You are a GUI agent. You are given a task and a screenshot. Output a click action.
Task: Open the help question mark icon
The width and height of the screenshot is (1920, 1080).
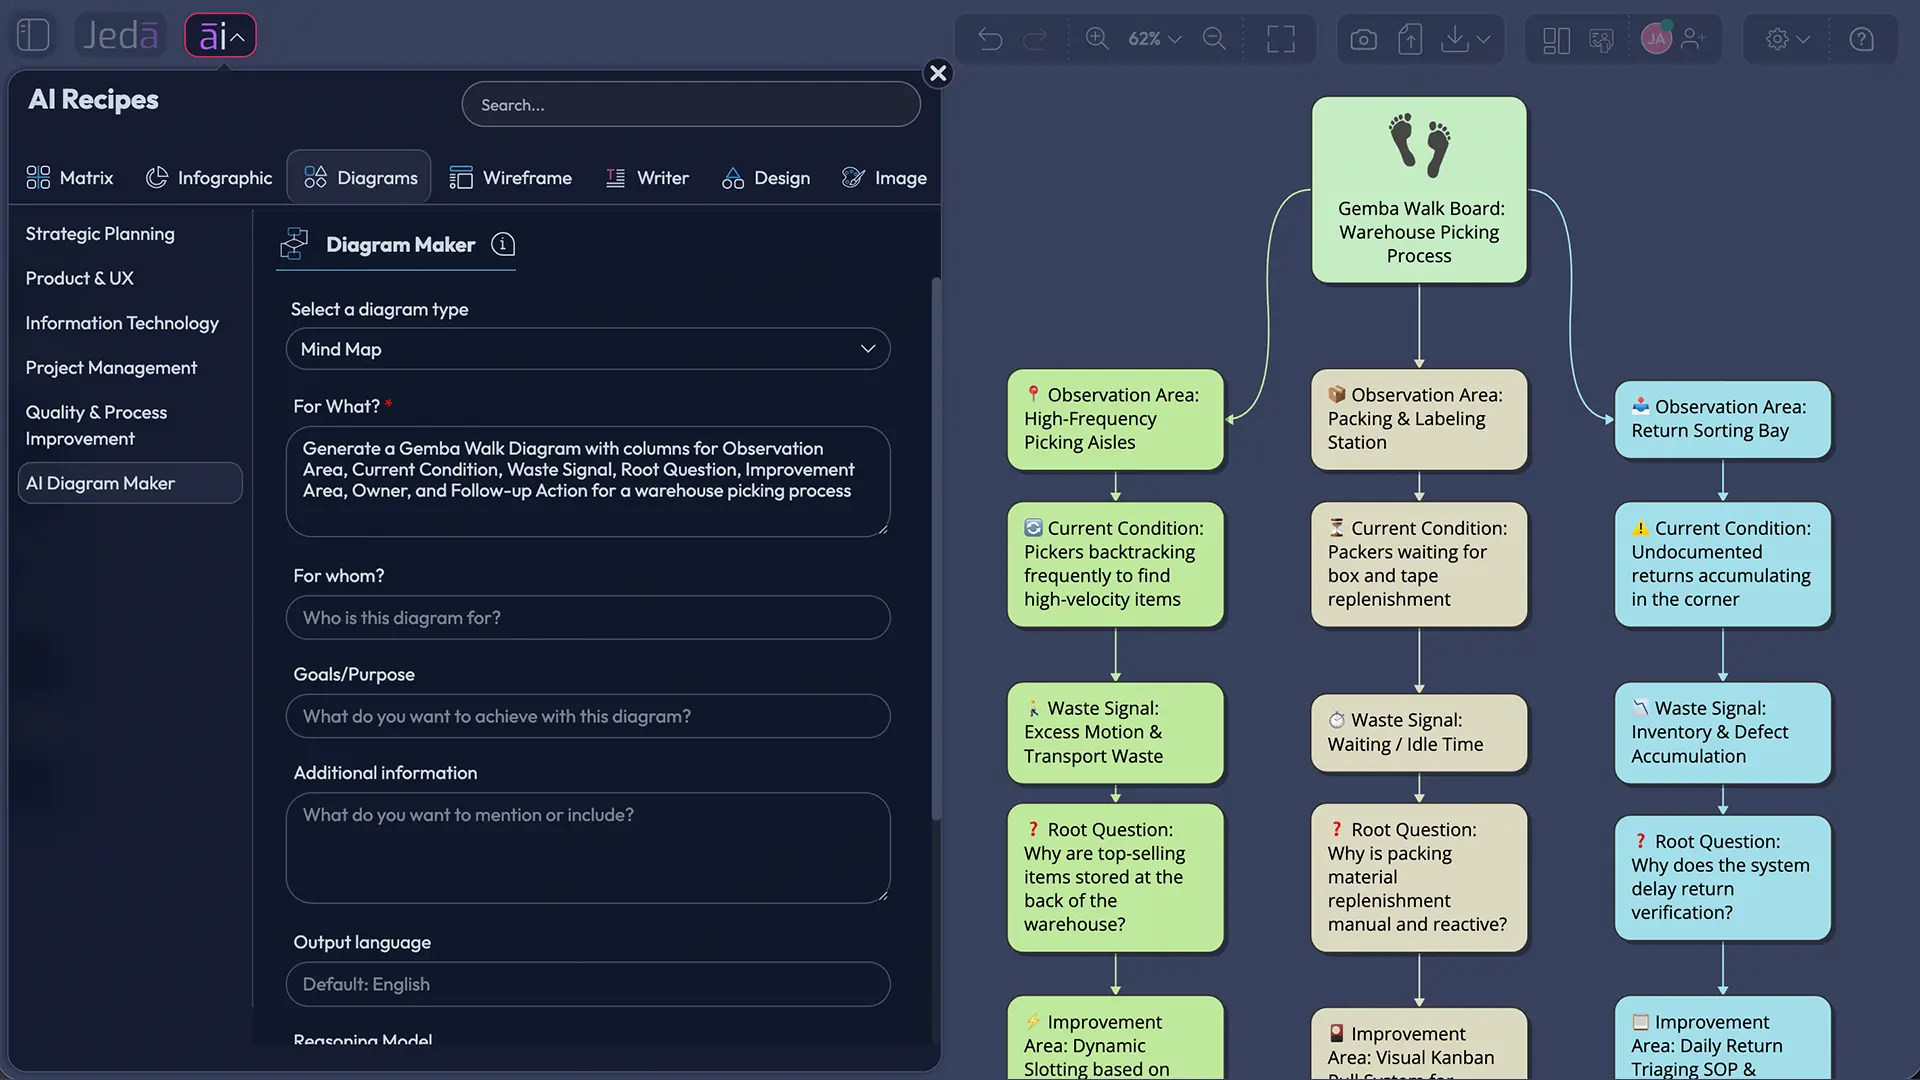pos(1861,39)
